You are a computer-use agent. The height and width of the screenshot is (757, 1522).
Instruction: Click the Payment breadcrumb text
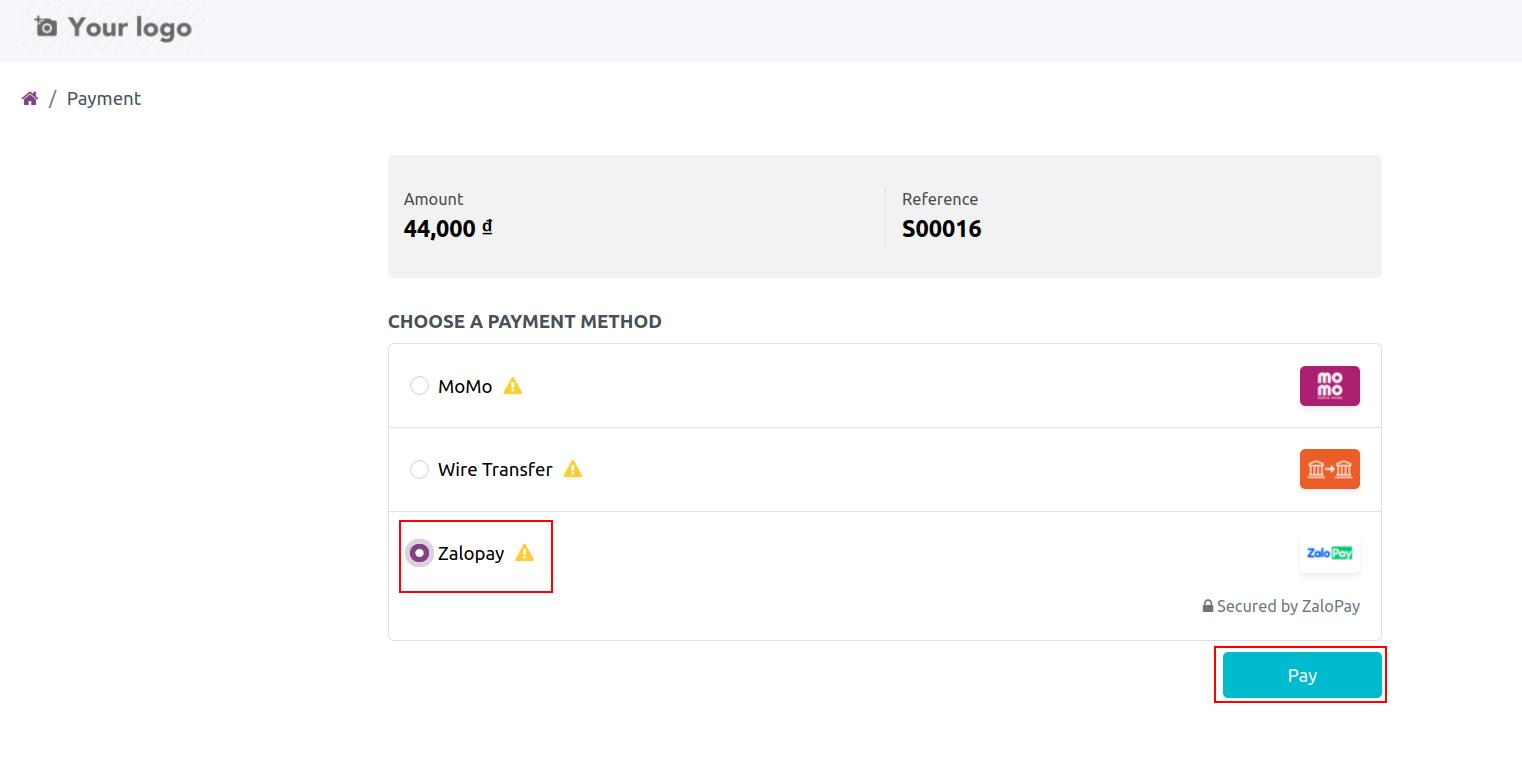[x=104, y=98]
